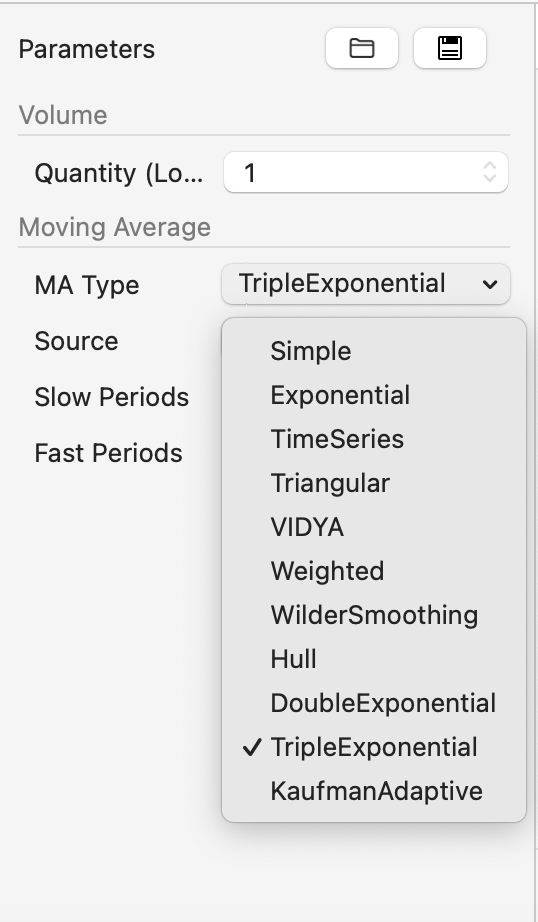Click the Moving Average section header

point(115,227)
